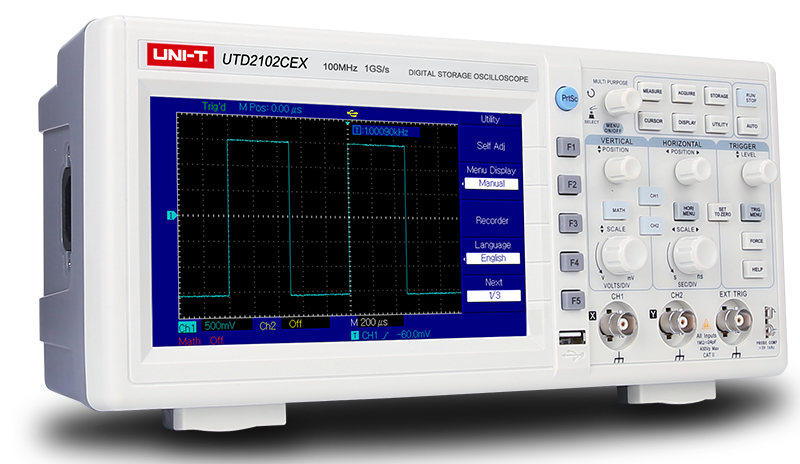Select the DISPLAY panel button

pyautogui.click(x=687, y=123)
